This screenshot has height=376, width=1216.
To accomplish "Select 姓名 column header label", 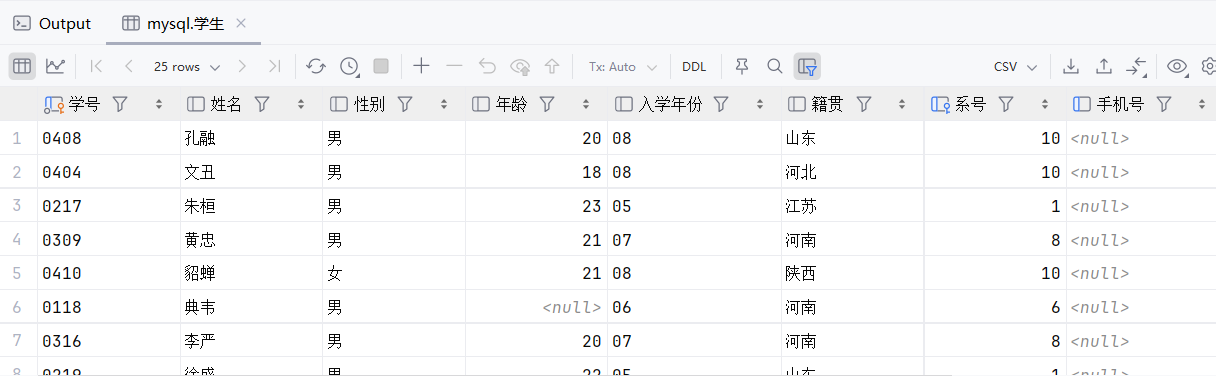I will pos(226,104).
